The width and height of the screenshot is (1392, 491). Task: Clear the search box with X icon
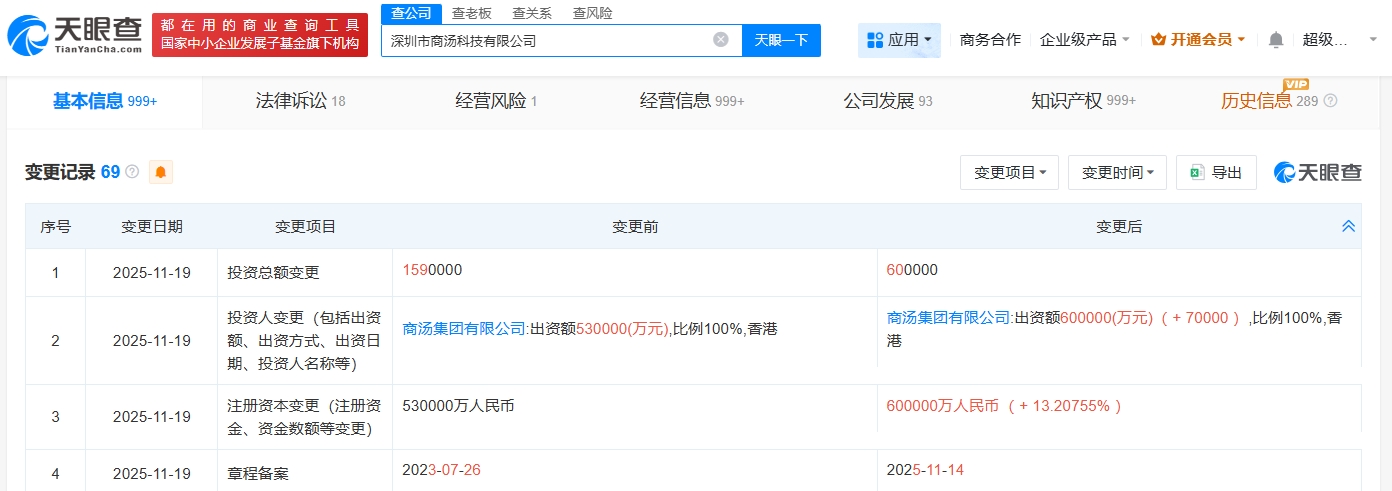(720, 40)
